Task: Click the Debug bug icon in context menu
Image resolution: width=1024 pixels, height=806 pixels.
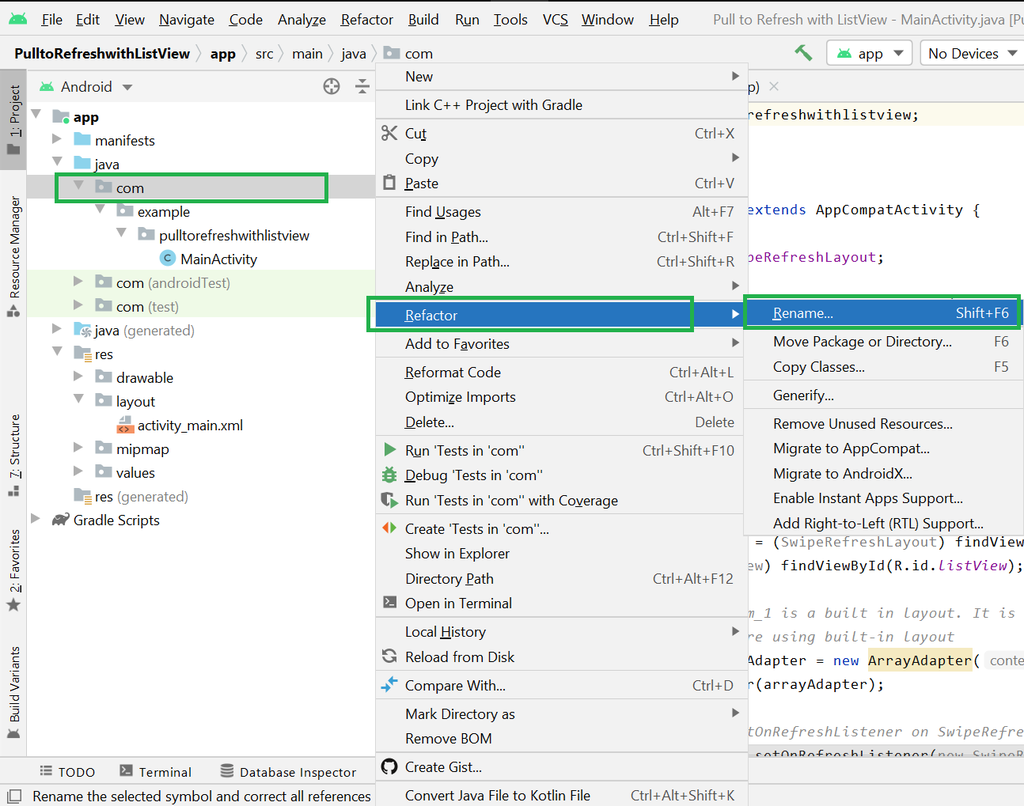Action: 390,475
